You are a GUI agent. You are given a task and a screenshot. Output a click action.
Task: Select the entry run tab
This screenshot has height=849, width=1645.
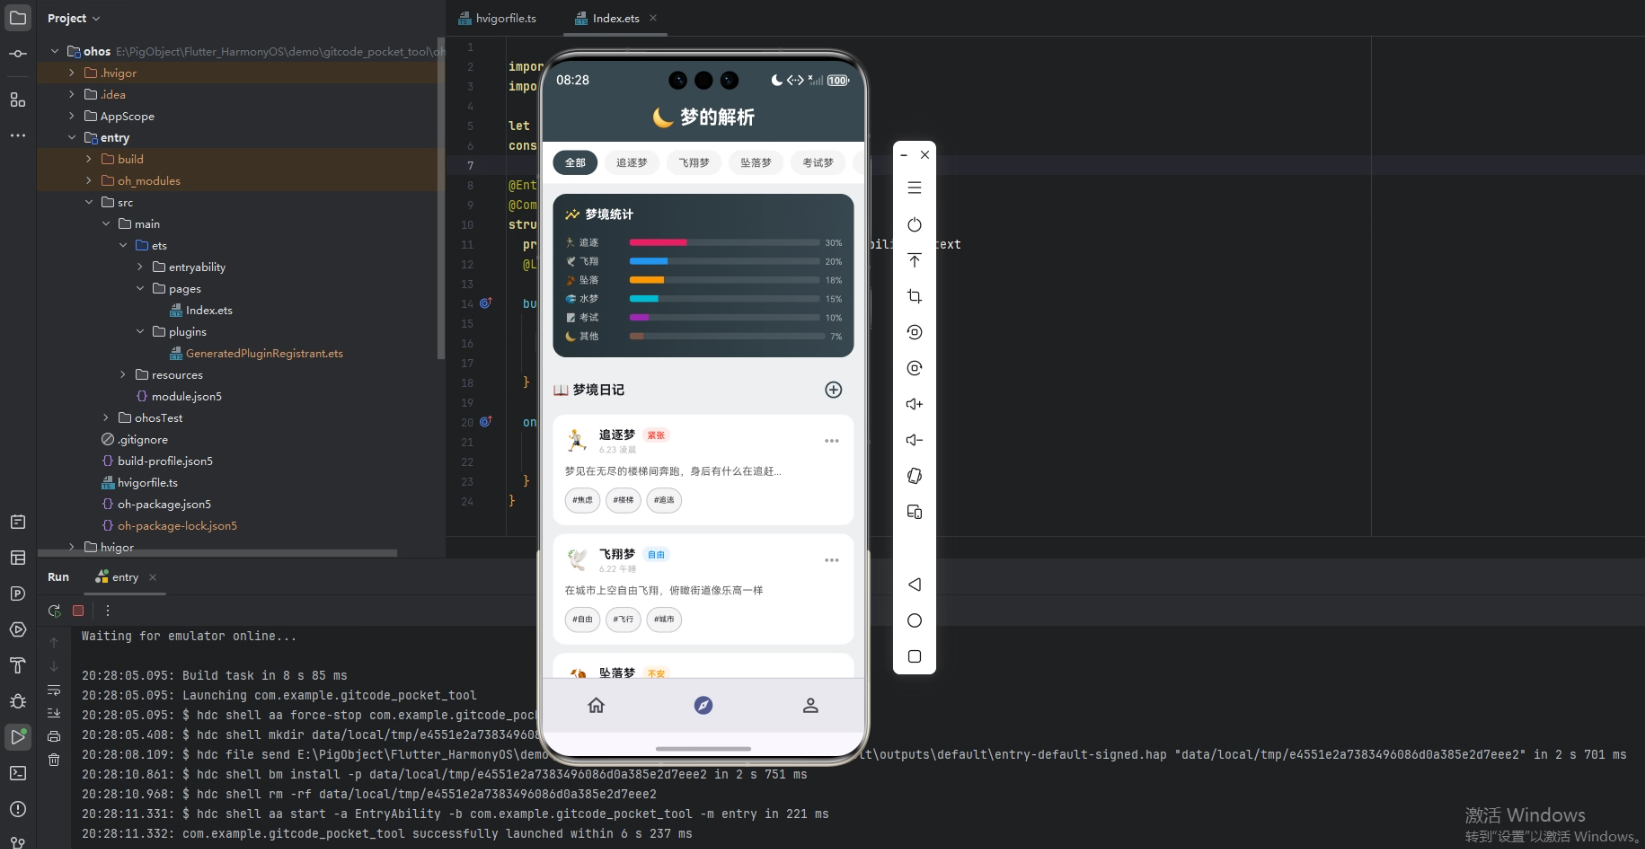pyautogui.click(x=117, y=577)
